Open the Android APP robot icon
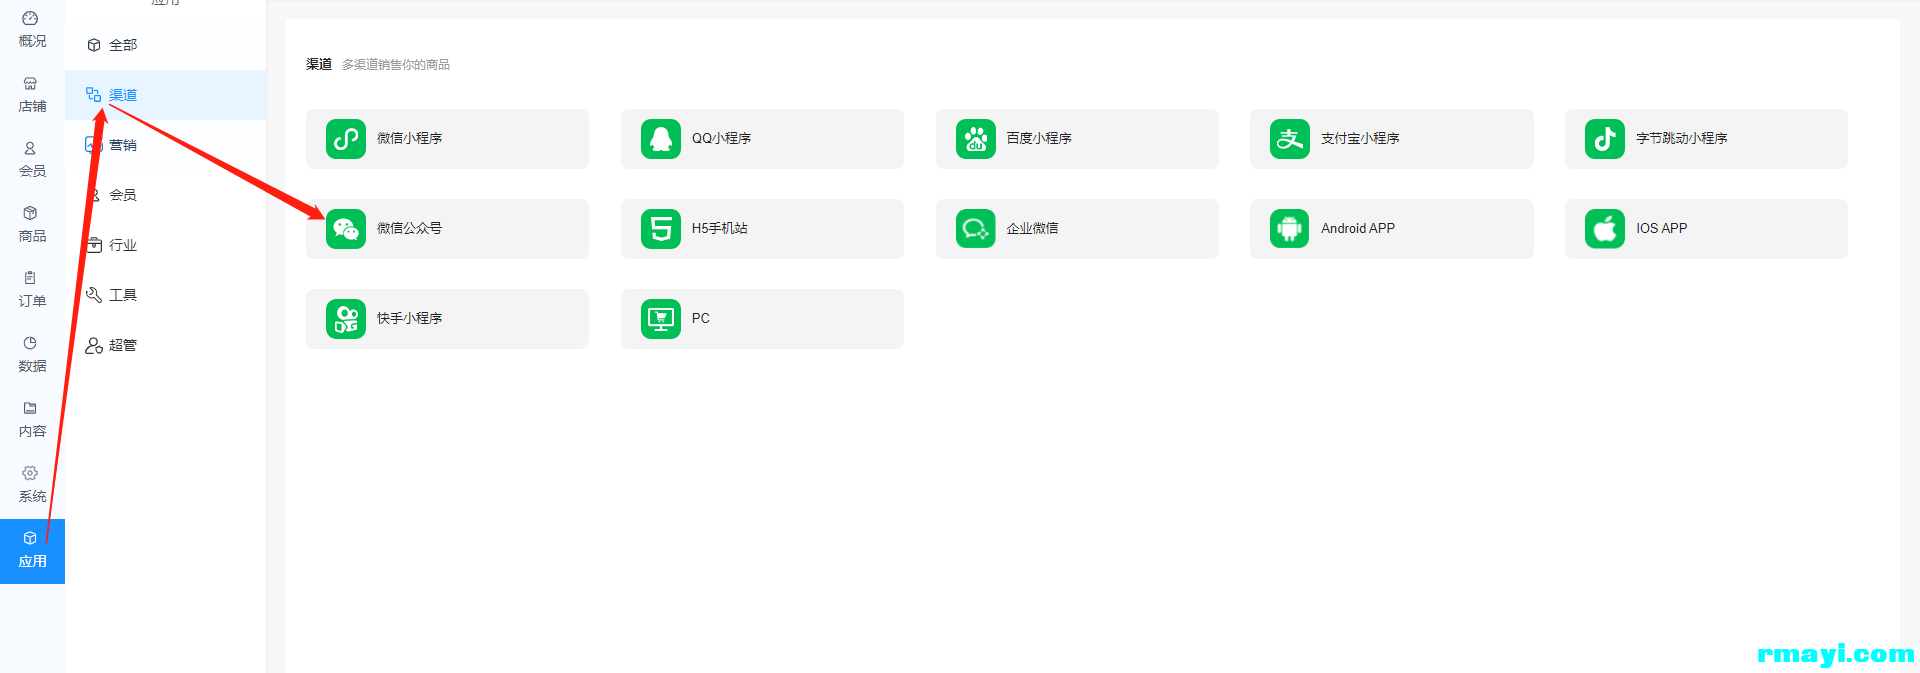The width and height of the screenshot is (1920, 673). pos(1290,229)
